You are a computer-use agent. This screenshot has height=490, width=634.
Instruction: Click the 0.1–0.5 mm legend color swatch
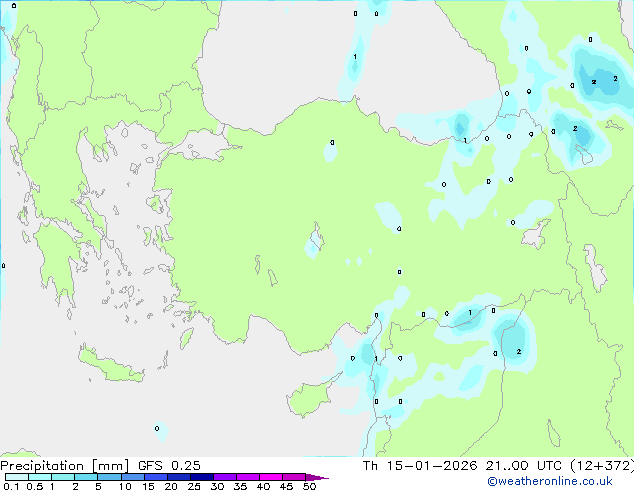17,477
